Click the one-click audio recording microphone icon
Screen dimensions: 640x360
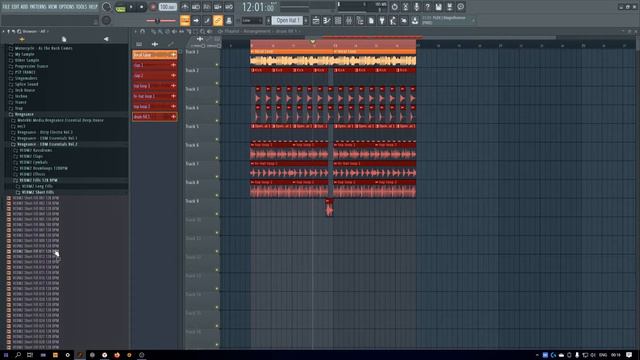[x=416, y=7]
